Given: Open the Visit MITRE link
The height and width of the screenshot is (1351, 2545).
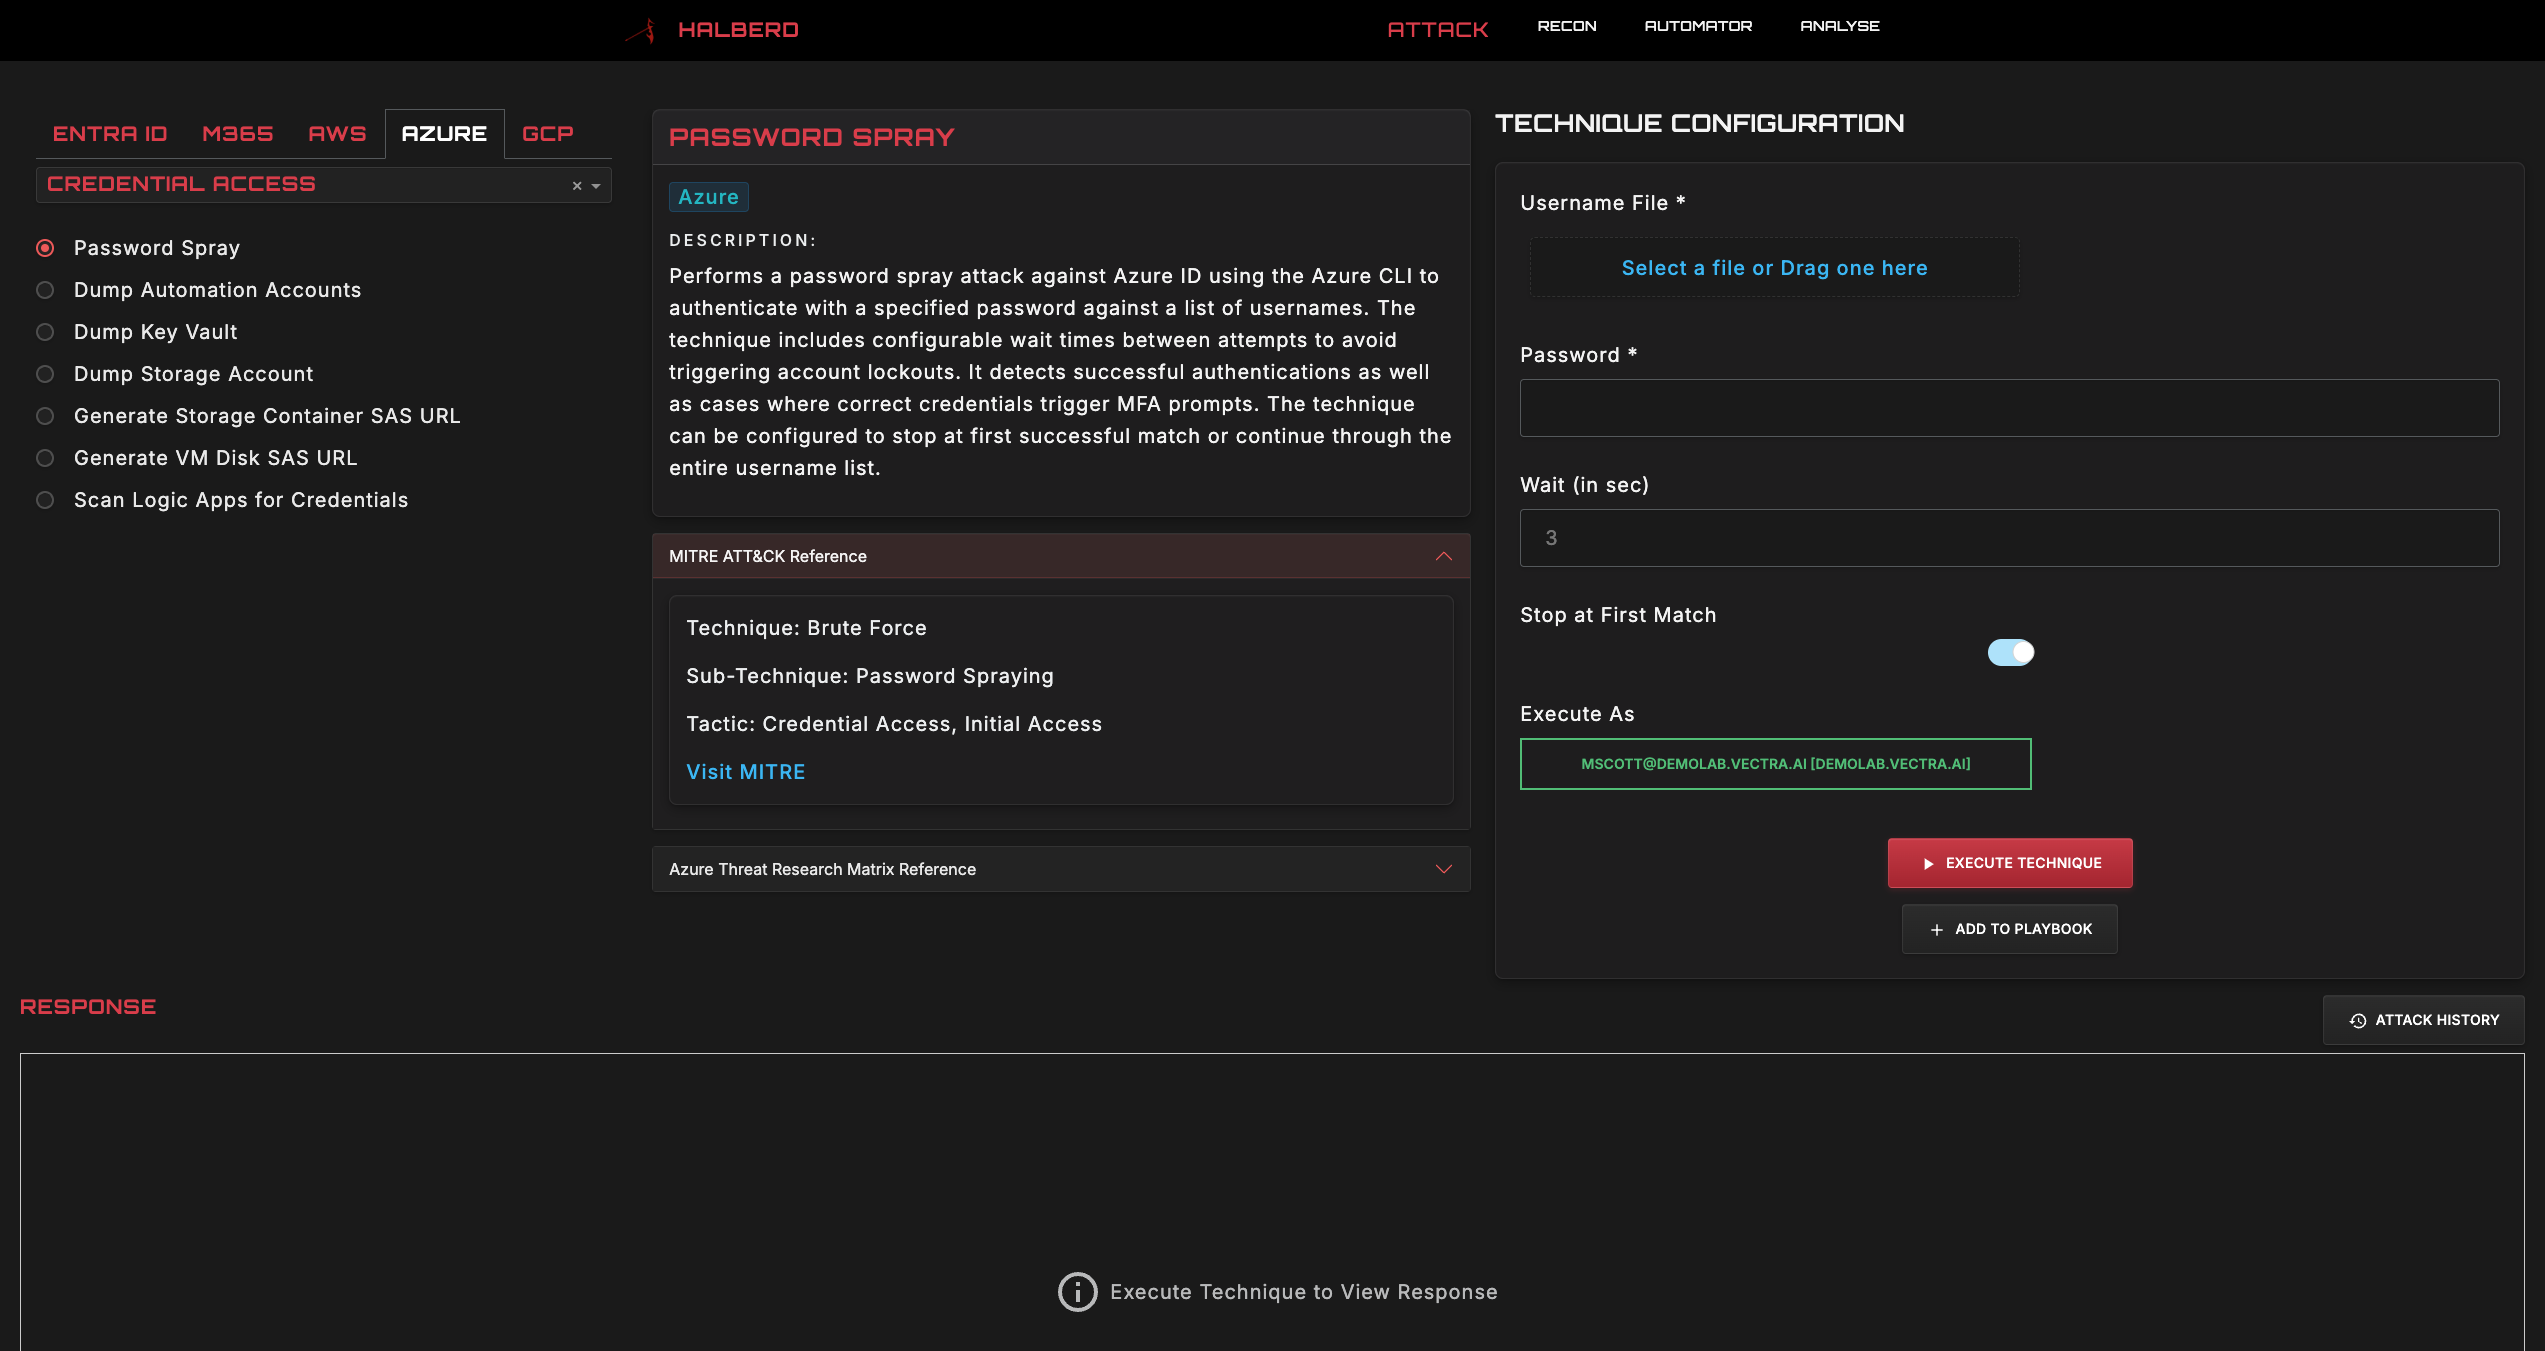Looking at the screenshot, I should coord(745,772).
